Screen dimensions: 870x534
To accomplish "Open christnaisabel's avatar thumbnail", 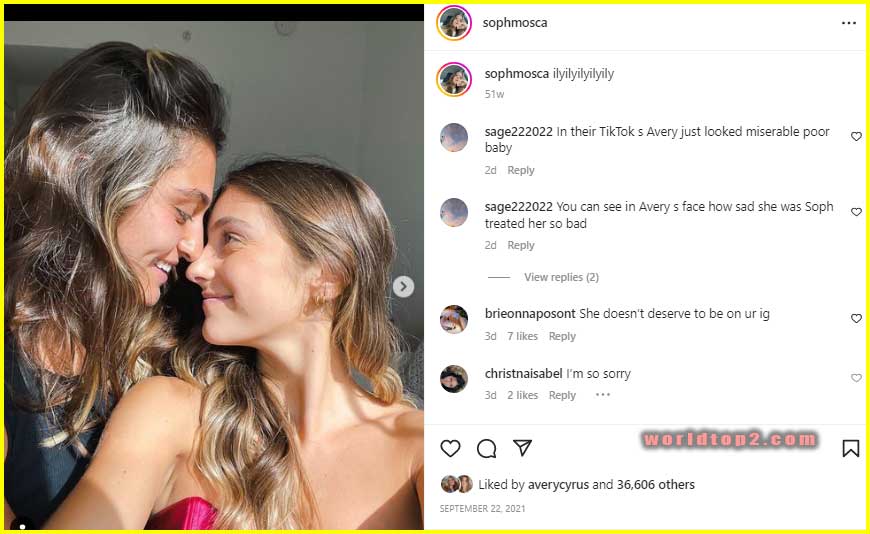I will [x=454, y=379].
